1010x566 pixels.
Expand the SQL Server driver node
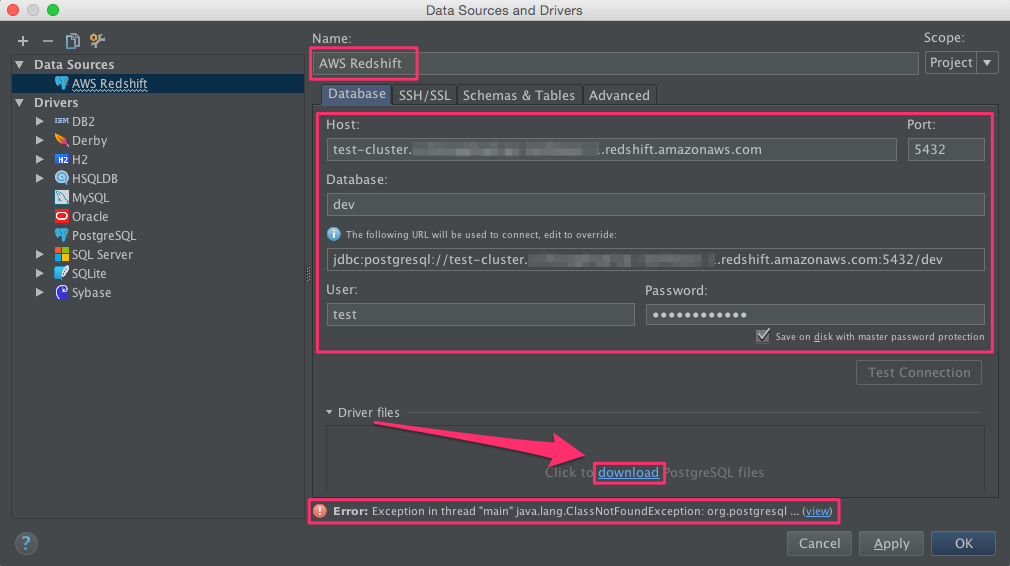(39, 254)
